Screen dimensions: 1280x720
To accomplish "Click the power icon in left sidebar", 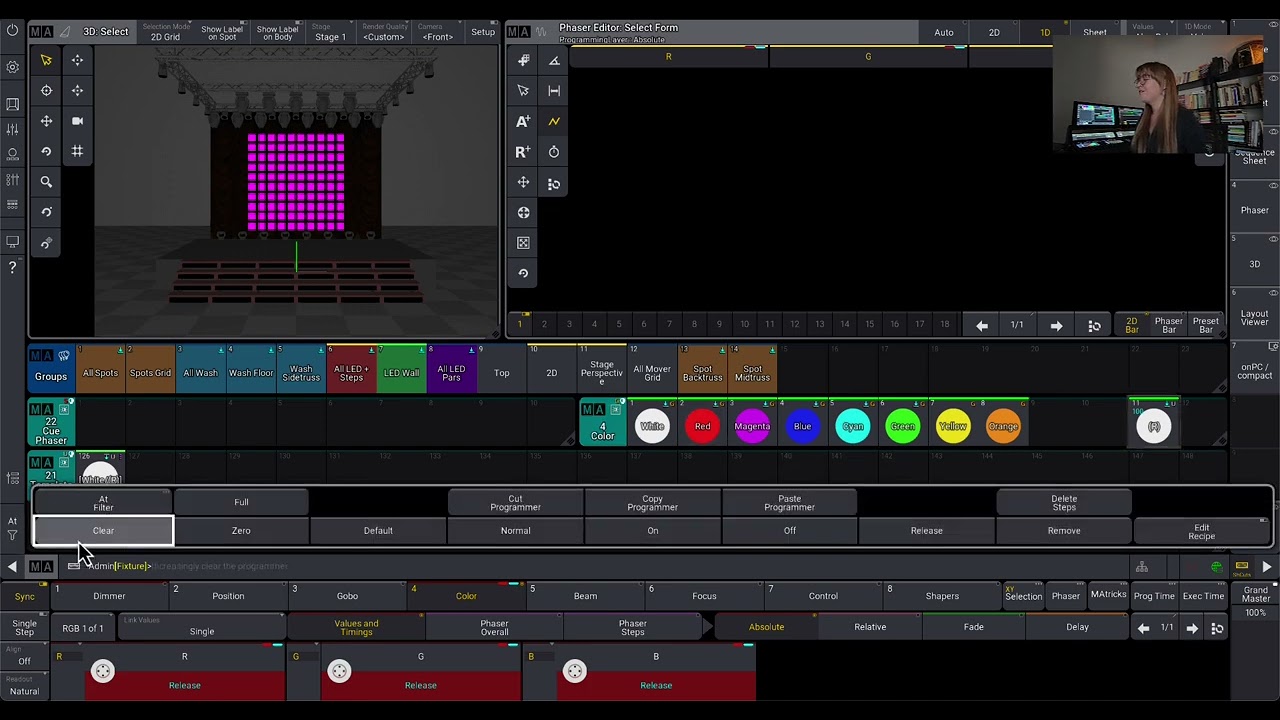I will coord(12,31).
